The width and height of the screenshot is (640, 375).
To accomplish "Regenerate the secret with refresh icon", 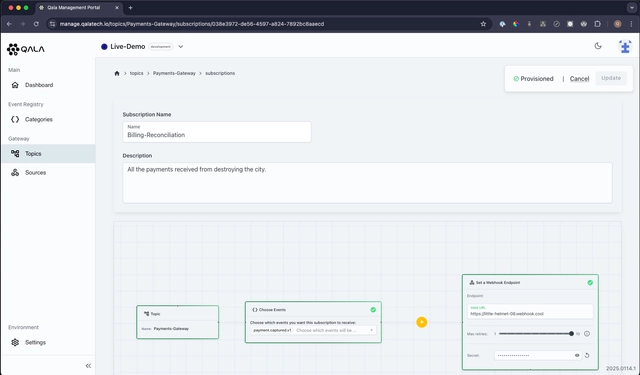I will tap(587, 355).
